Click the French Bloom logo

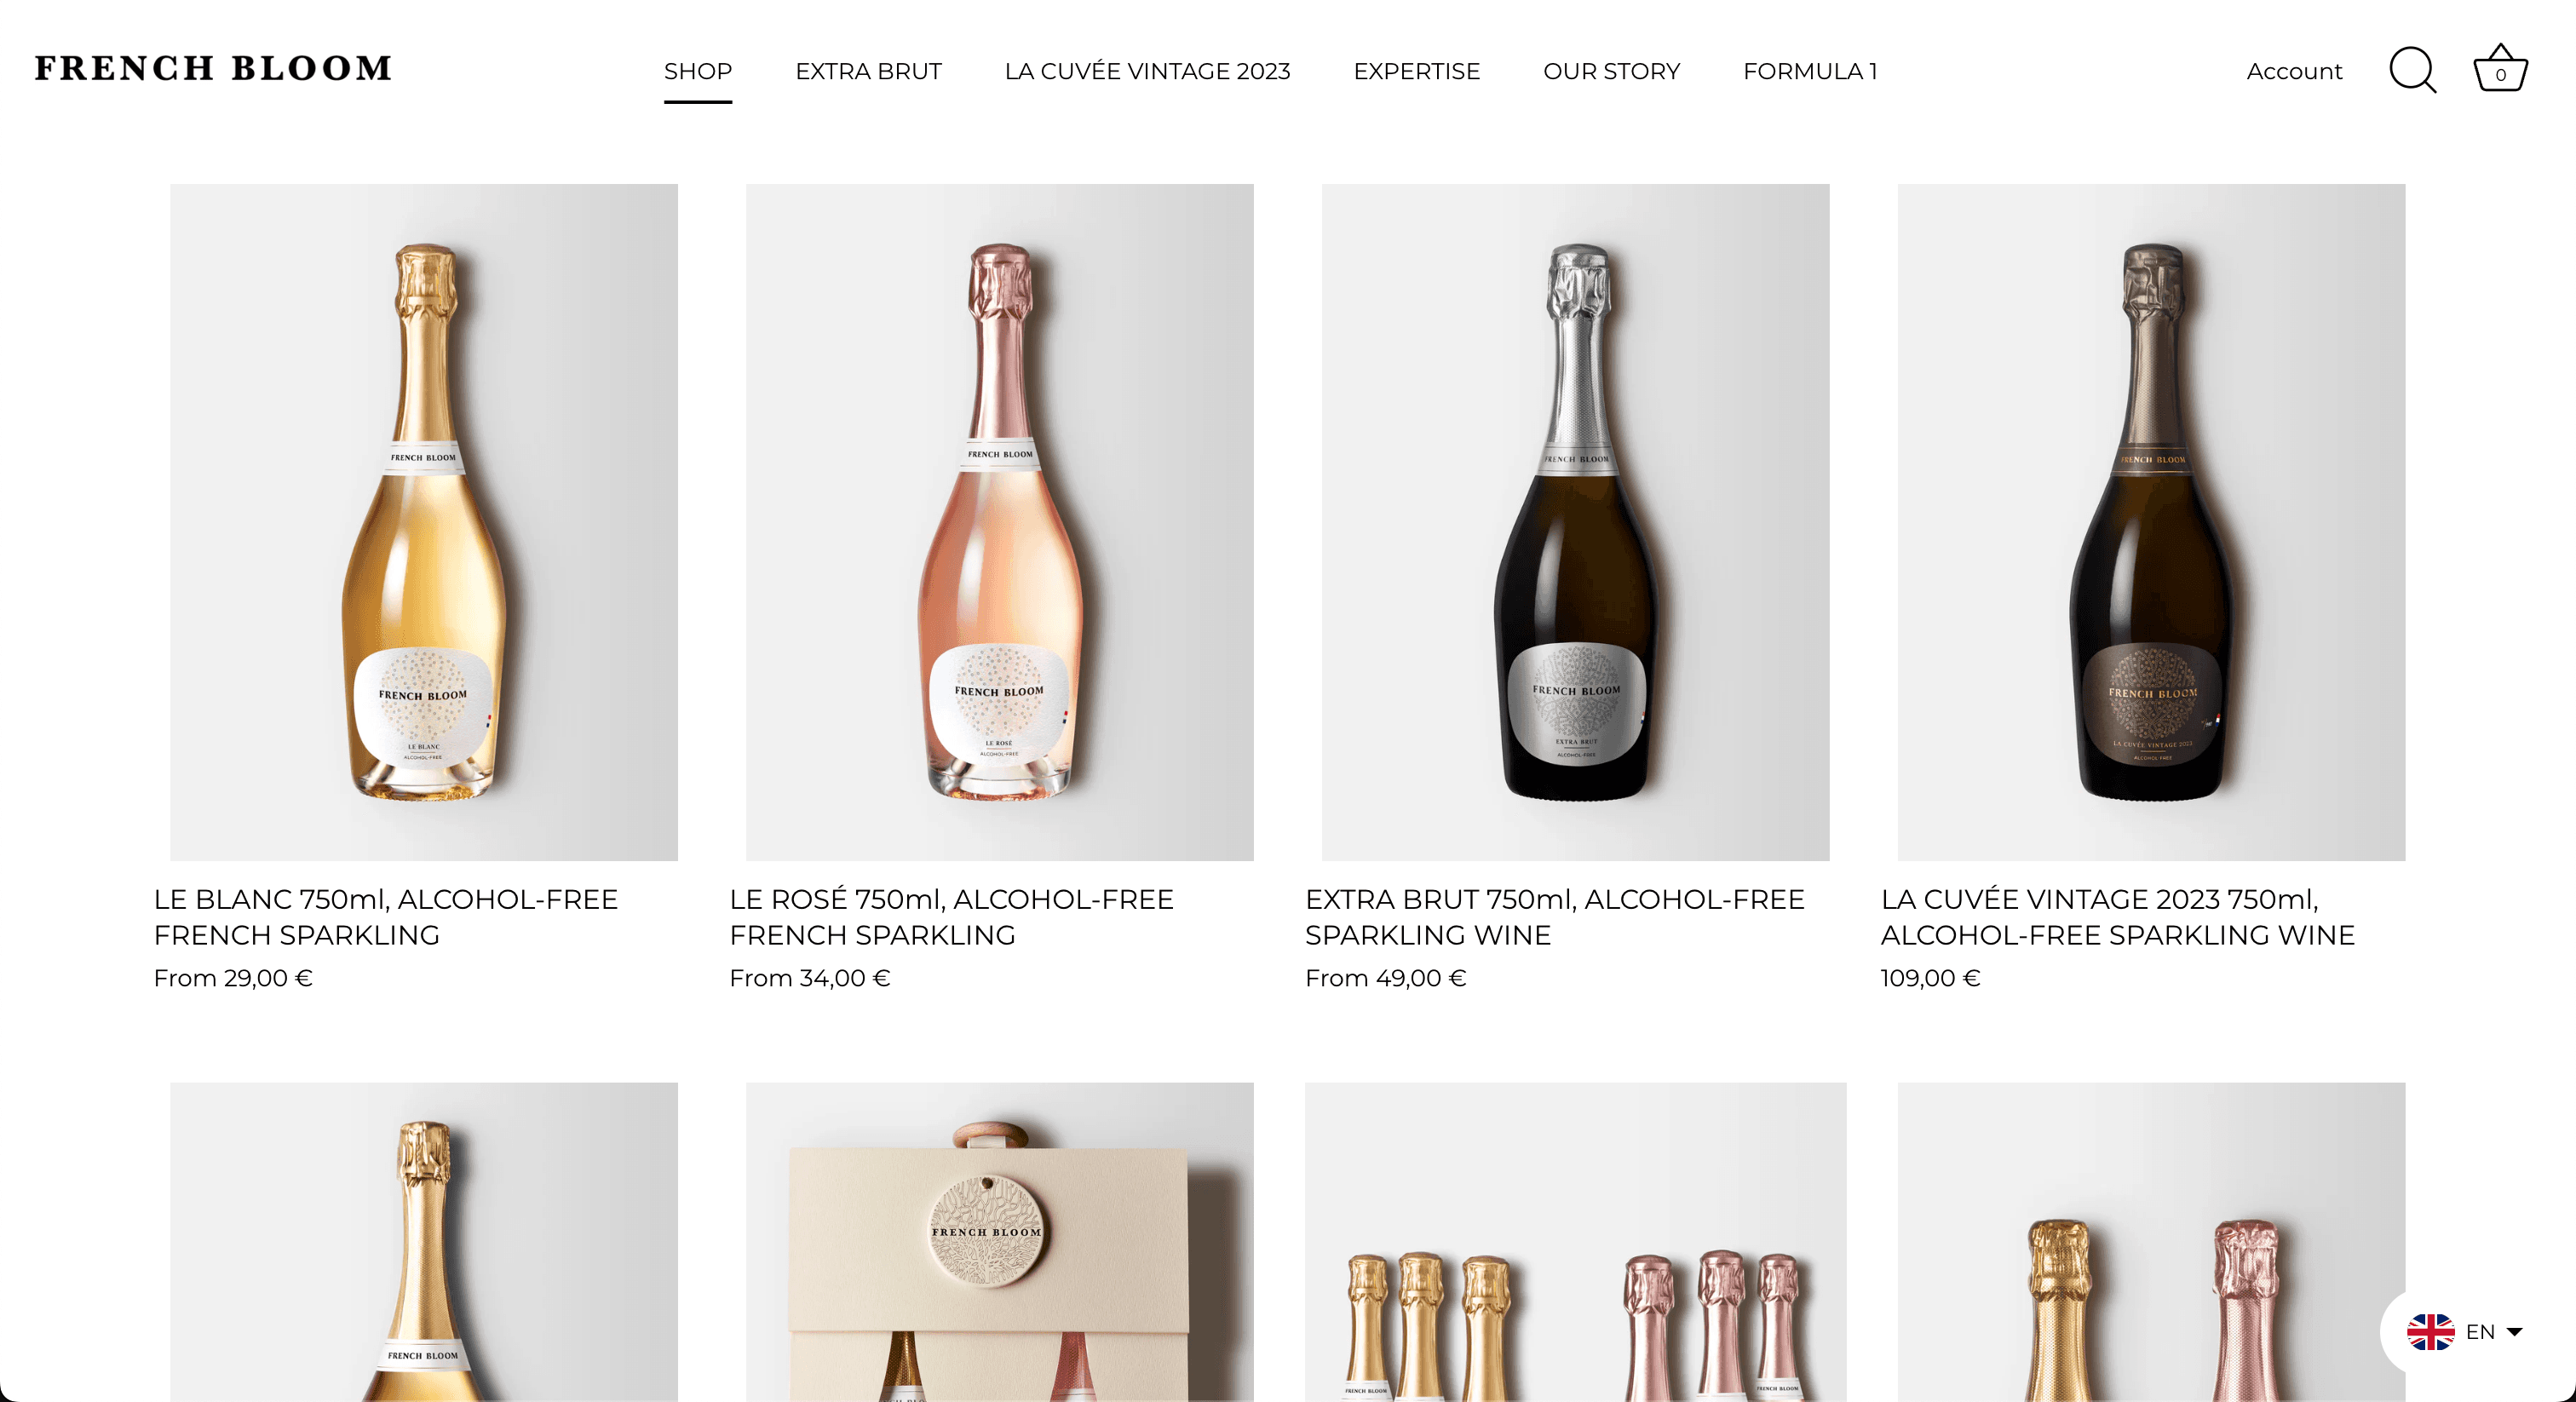tap(213, 68)
